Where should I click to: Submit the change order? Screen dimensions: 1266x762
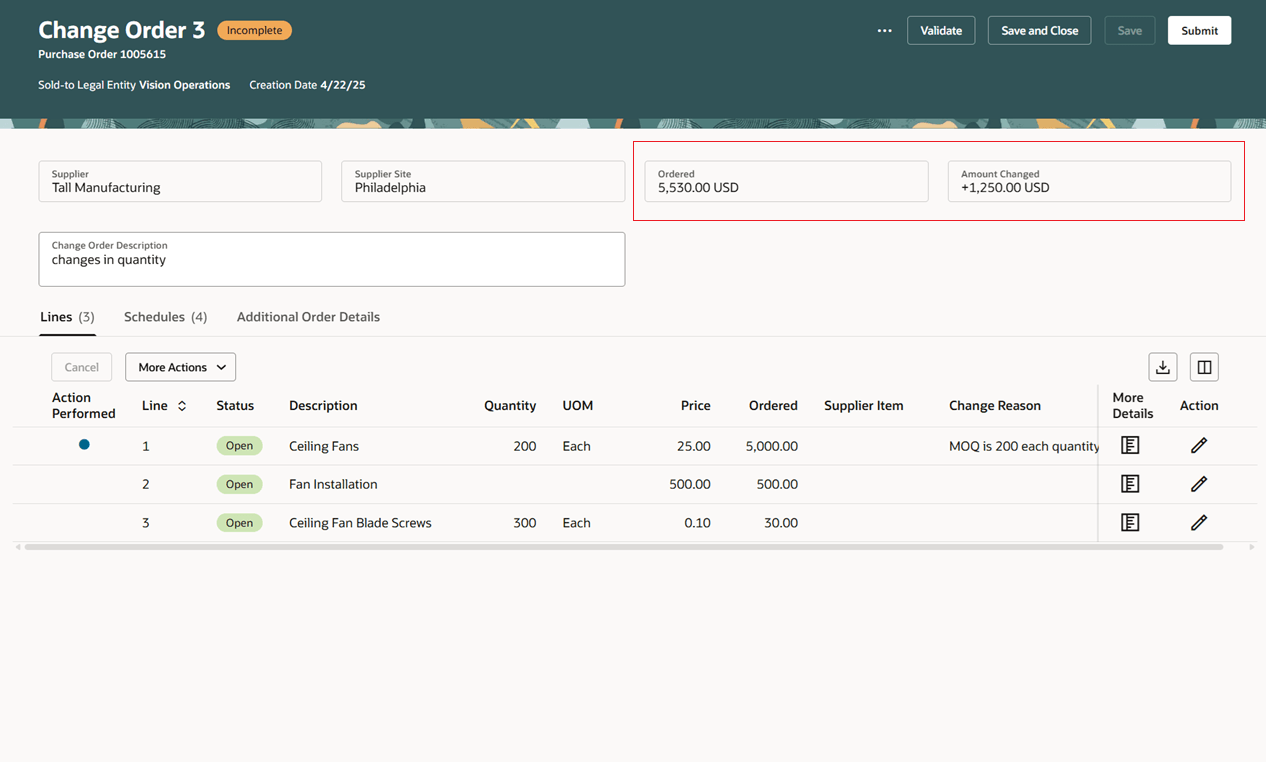(1199, 30)
